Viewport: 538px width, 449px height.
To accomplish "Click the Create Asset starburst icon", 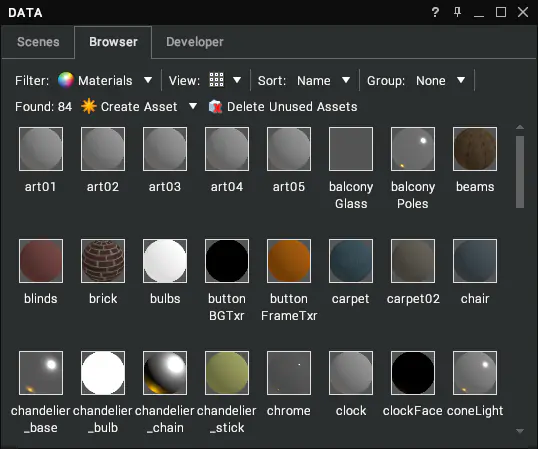I will (89, 106).
